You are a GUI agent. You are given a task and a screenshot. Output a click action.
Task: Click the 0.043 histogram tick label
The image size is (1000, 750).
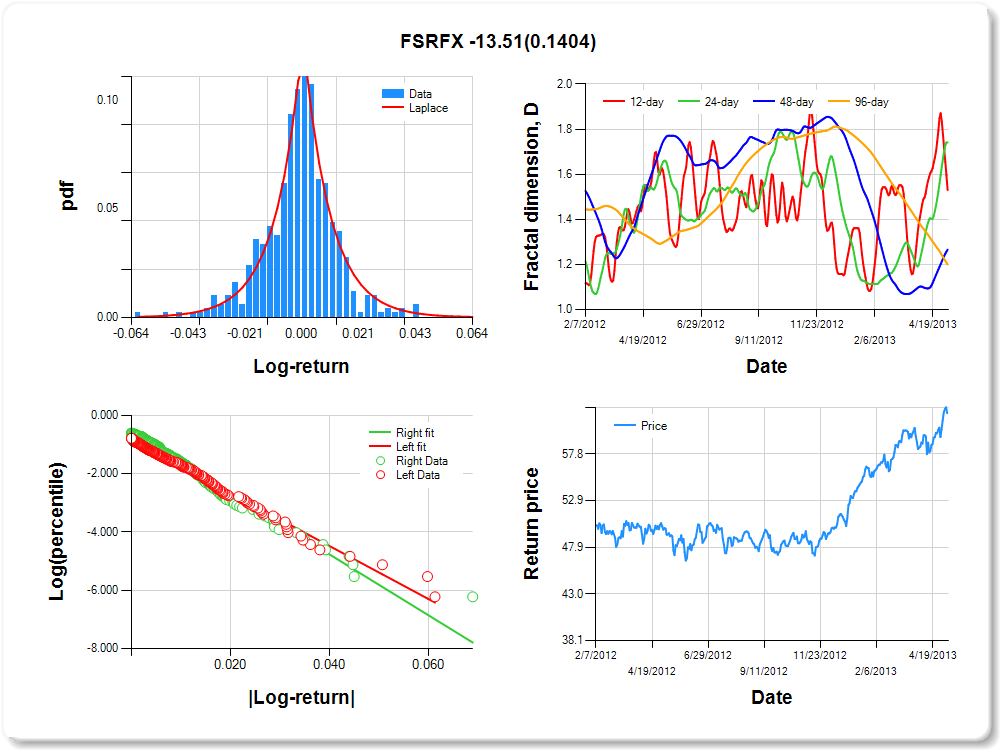coord(415,334)
